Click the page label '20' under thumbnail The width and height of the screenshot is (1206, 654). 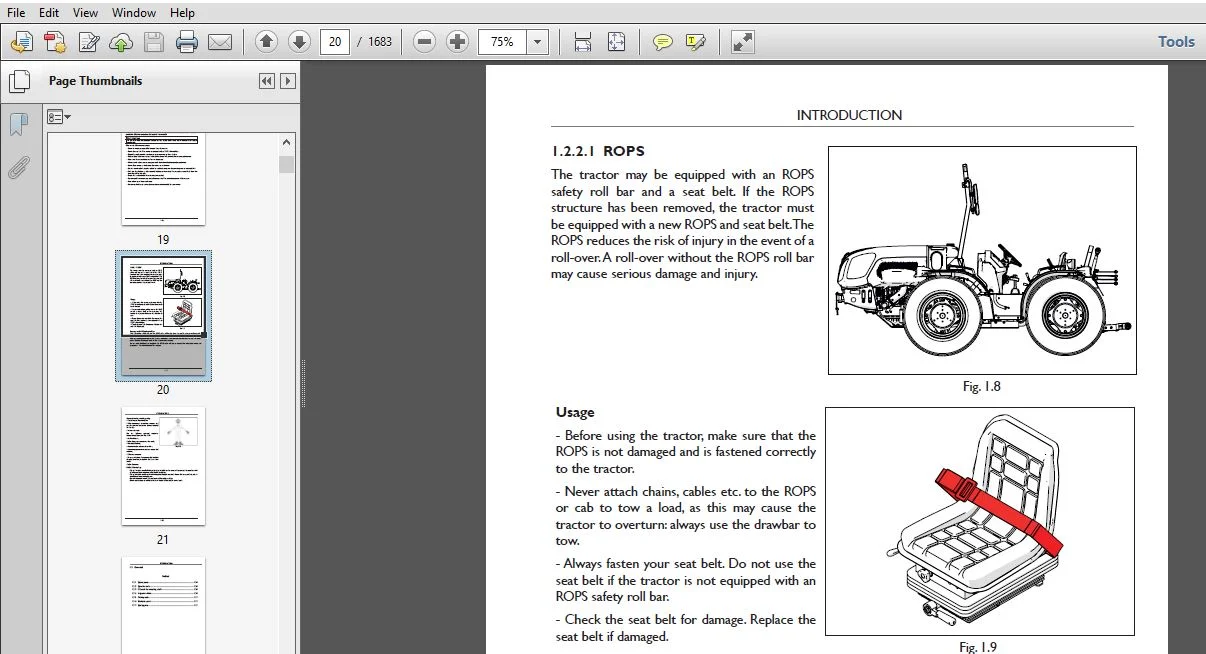(x=163, y=390)
